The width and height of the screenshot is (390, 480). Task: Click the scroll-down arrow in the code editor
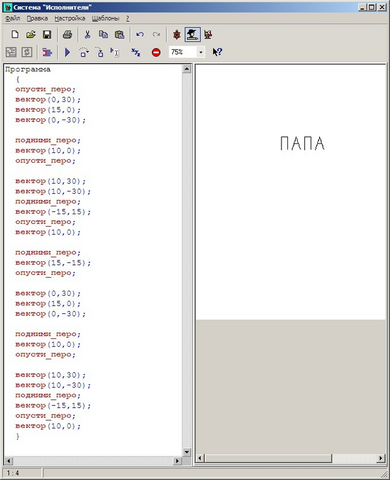(x=187, y=452)
